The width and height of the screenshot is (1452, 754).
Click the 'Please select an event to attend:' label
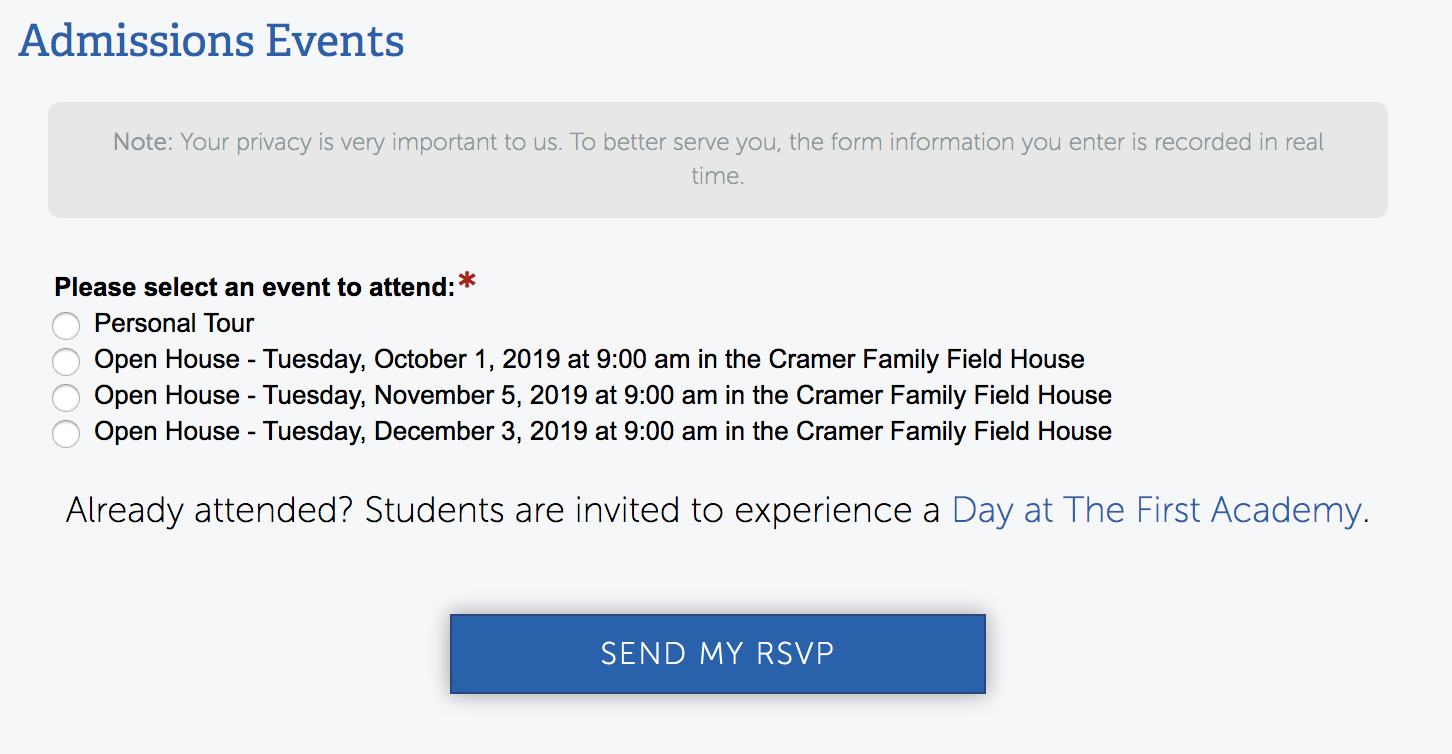coord(255,288)
